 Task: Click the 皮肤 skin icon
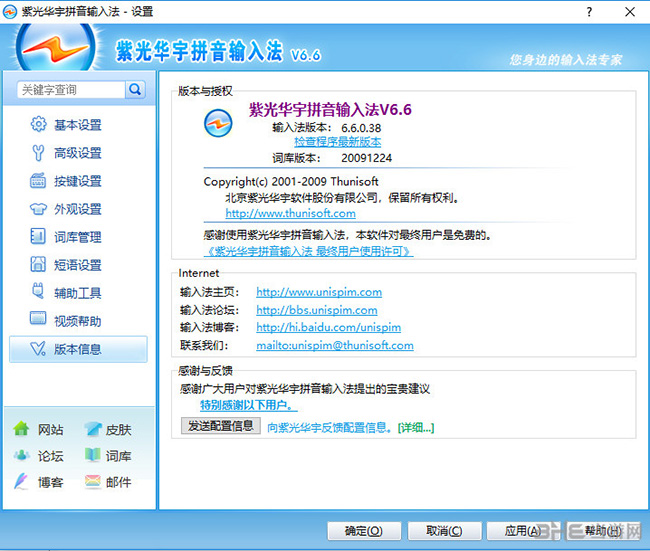[x=93, y=429]
